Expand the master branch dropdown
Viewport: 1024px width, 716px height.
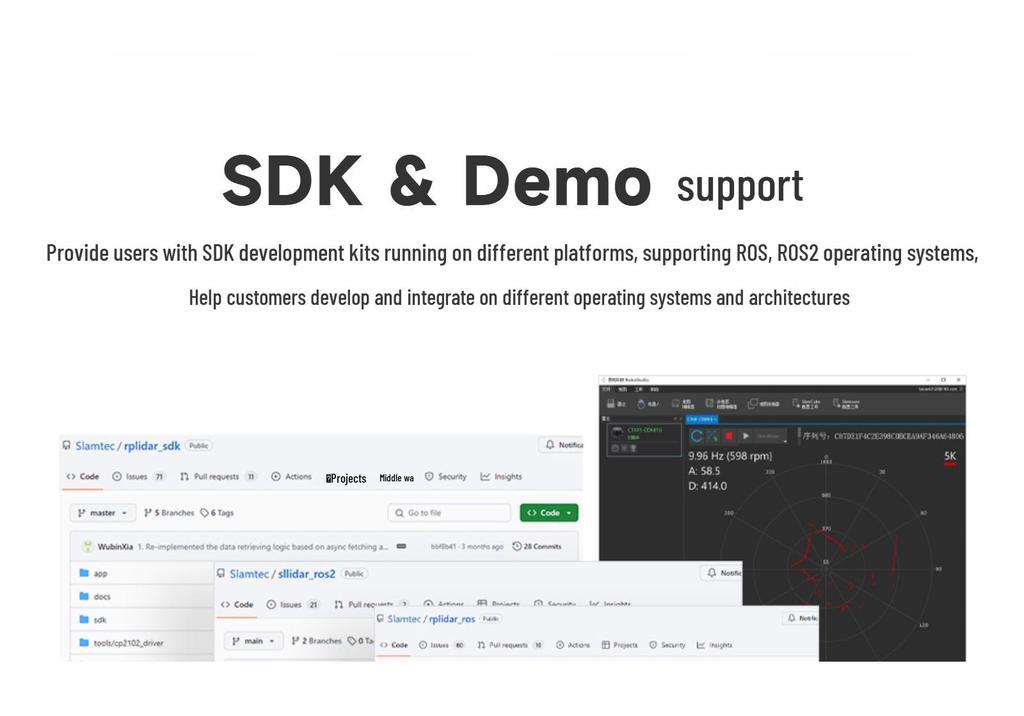[103, 513]
